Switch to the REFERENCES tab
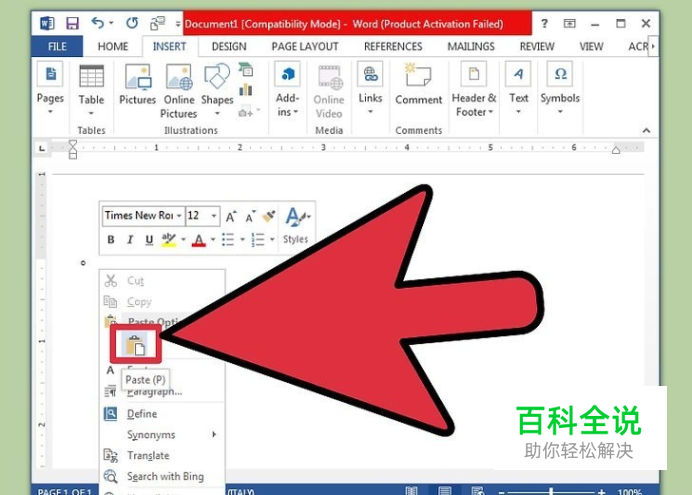Viewport: 692px width, 495px height. click(393, 46)
